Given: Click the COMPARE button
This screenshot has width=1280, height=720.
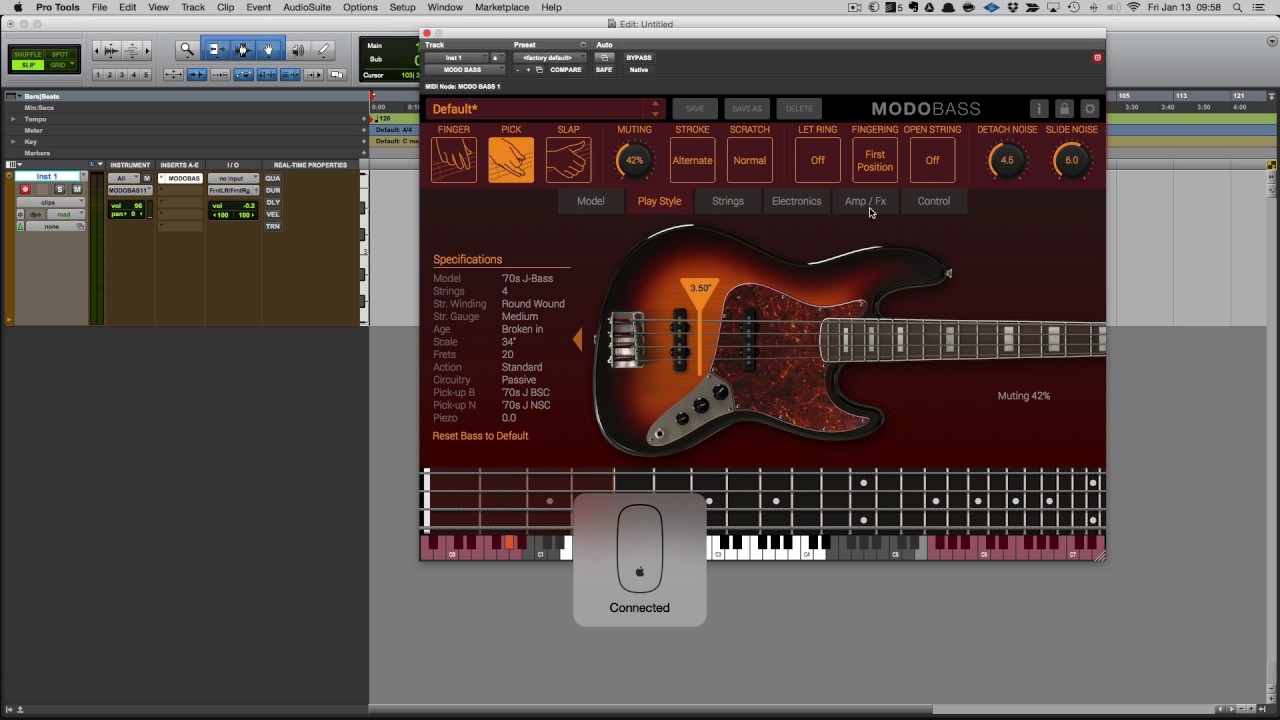Looking at the screenshot, I should click(565, 70).
